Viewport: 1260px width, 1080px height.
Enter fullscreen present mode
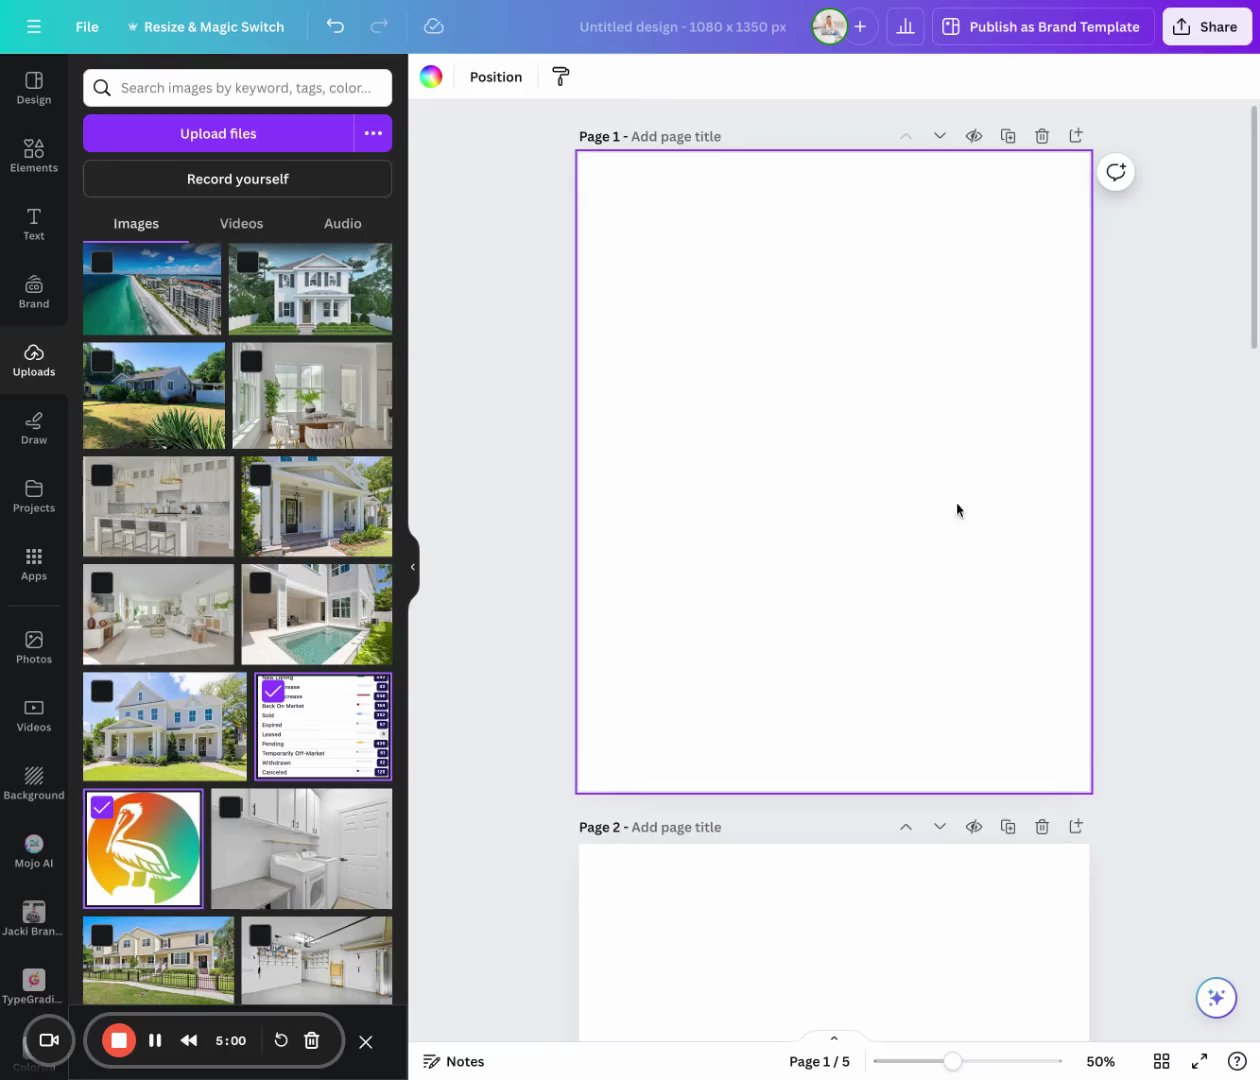coord(1199,1061)
